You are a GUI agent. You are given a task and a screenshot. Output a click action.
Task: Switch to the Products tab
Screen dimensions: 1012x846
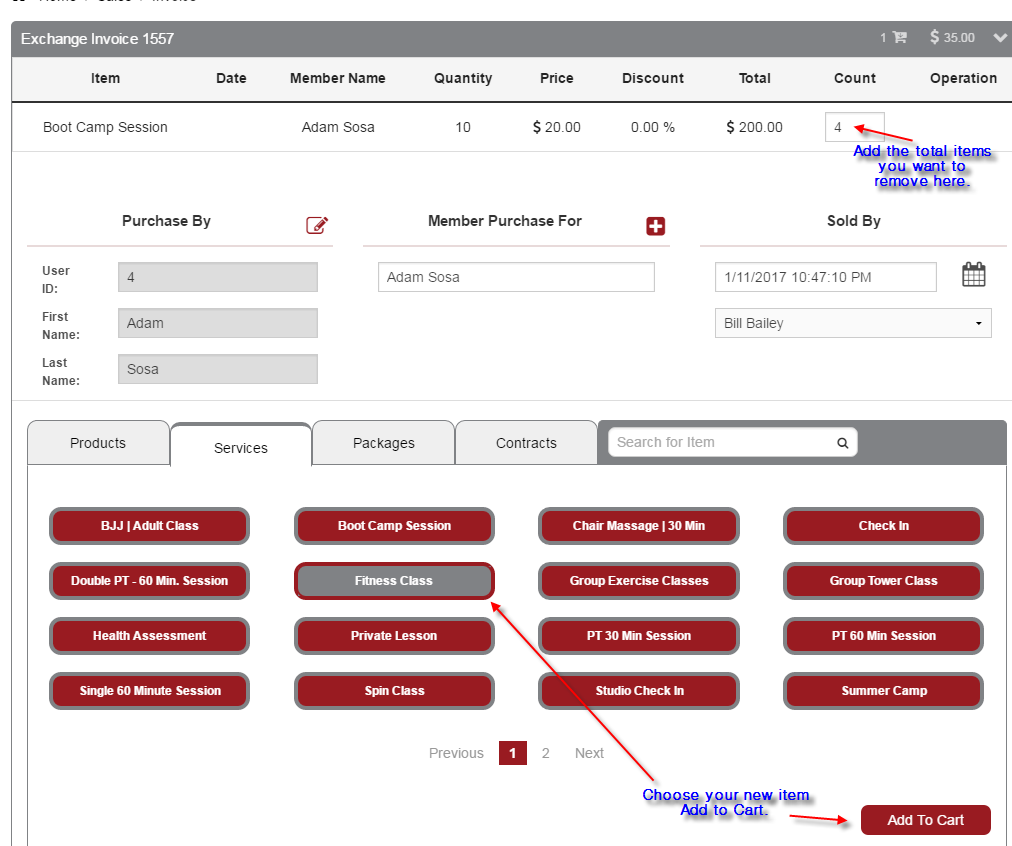click(98, 443)
